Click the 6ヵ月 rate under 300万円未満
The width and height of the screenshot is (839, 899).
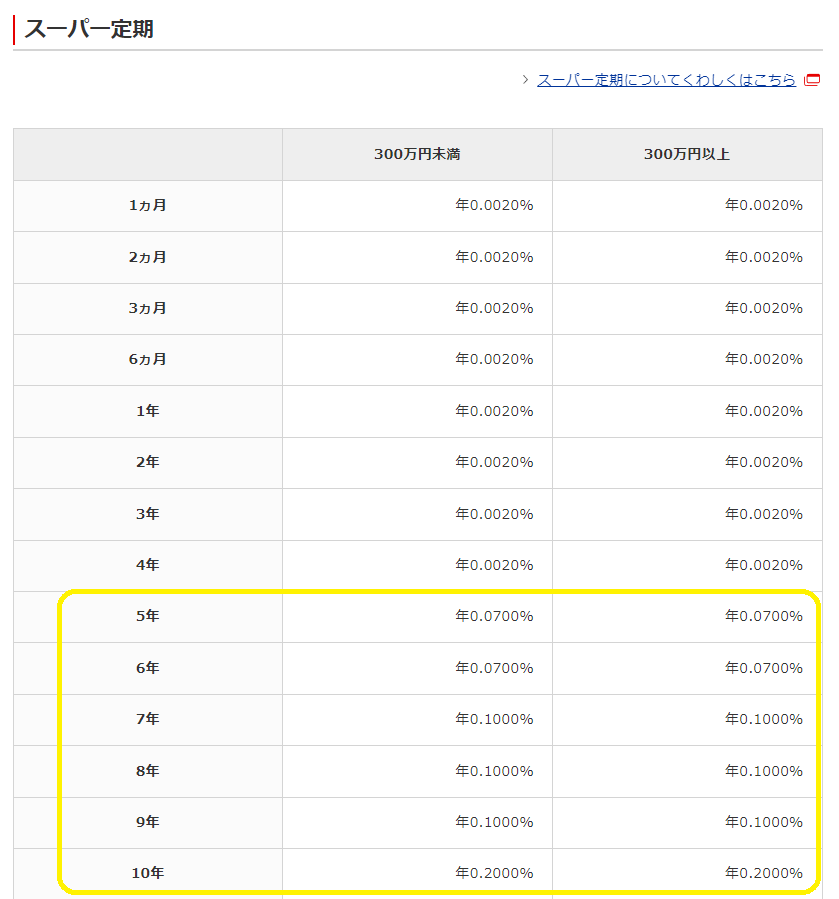click(x=494, y=359)
